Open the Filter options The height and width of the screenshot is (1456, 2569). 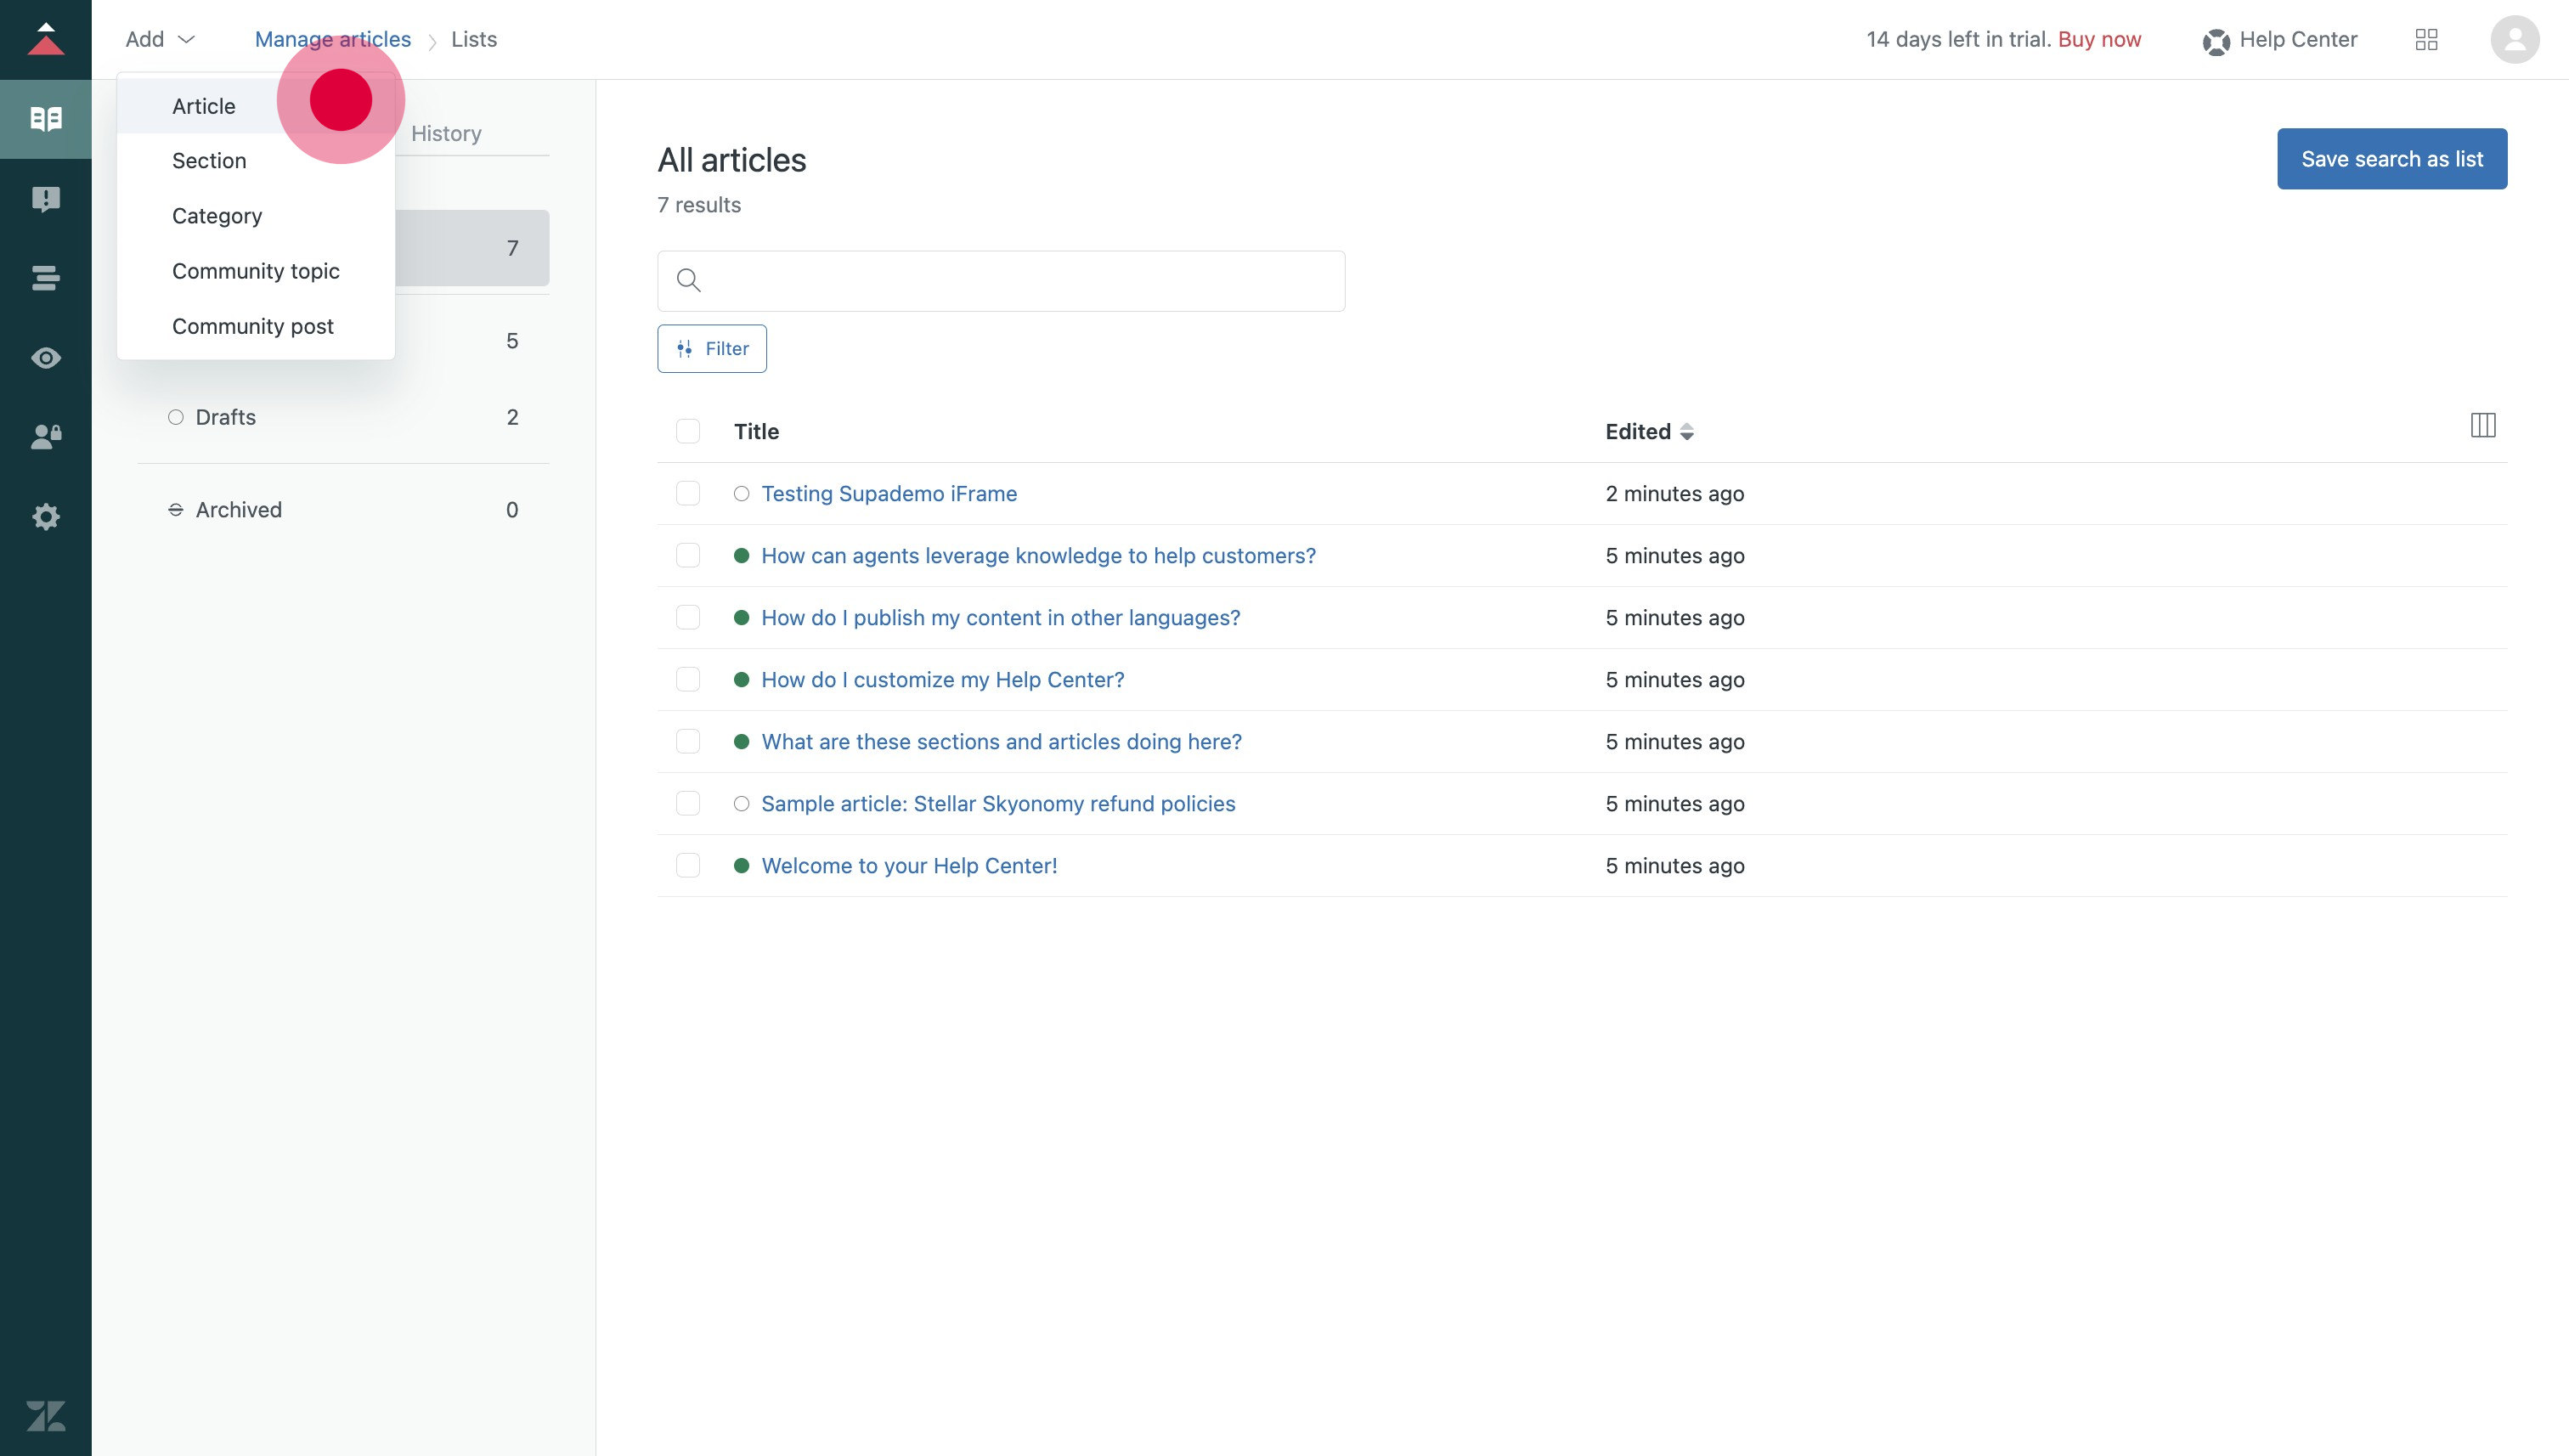[712, 349]
